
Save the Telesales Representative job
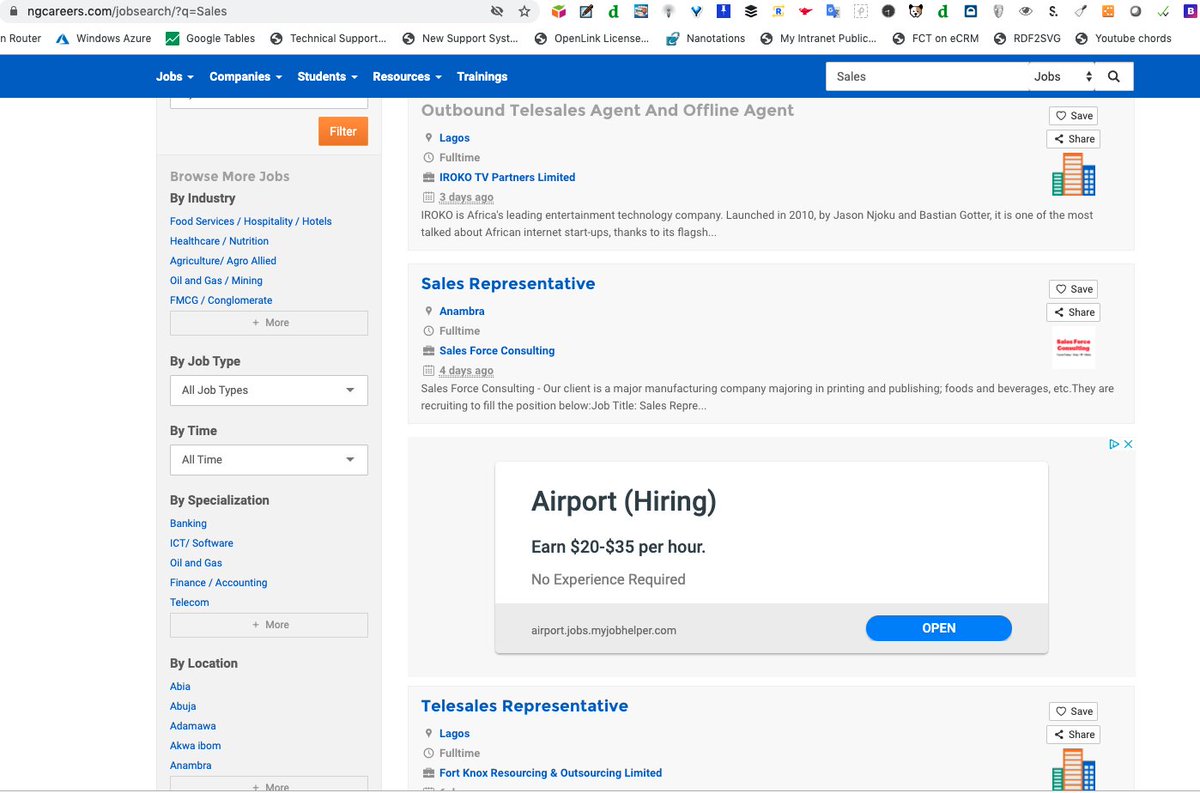(1073, 711)
